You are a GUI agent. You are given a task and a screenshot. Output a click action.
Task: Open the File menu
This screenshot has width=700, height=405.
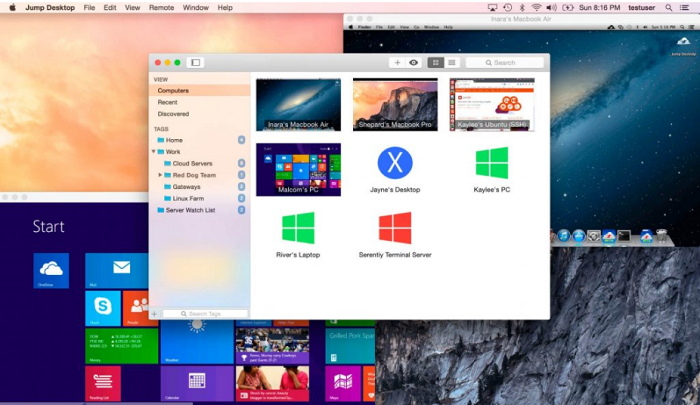tap(89, 8)
